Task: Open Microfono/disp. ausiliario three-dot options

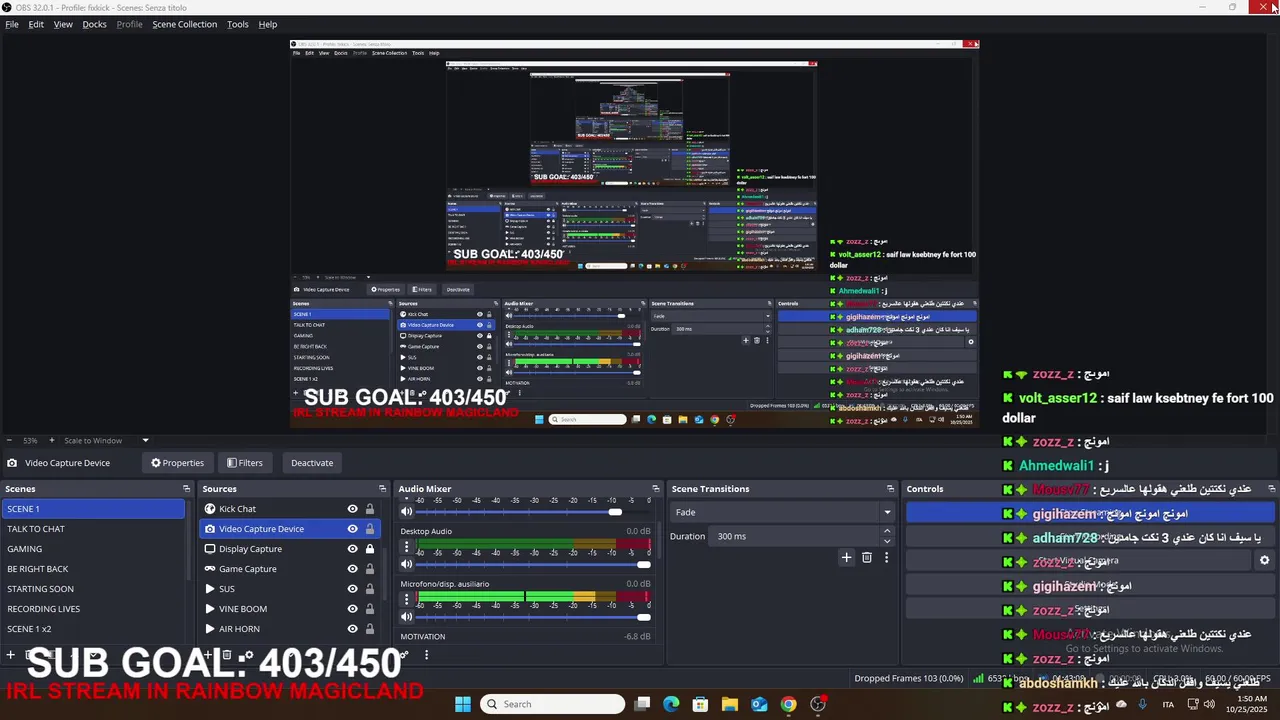Action: [406, 599]
